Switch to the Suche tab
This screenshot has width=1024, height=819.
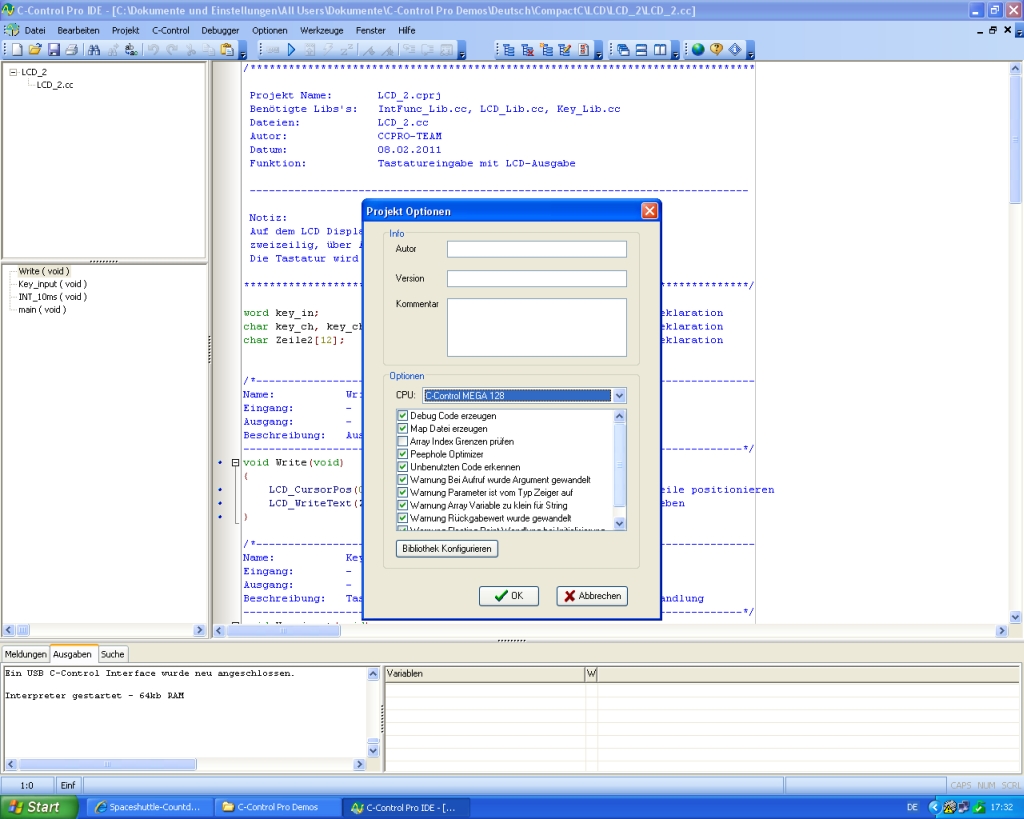pos(112,654)
